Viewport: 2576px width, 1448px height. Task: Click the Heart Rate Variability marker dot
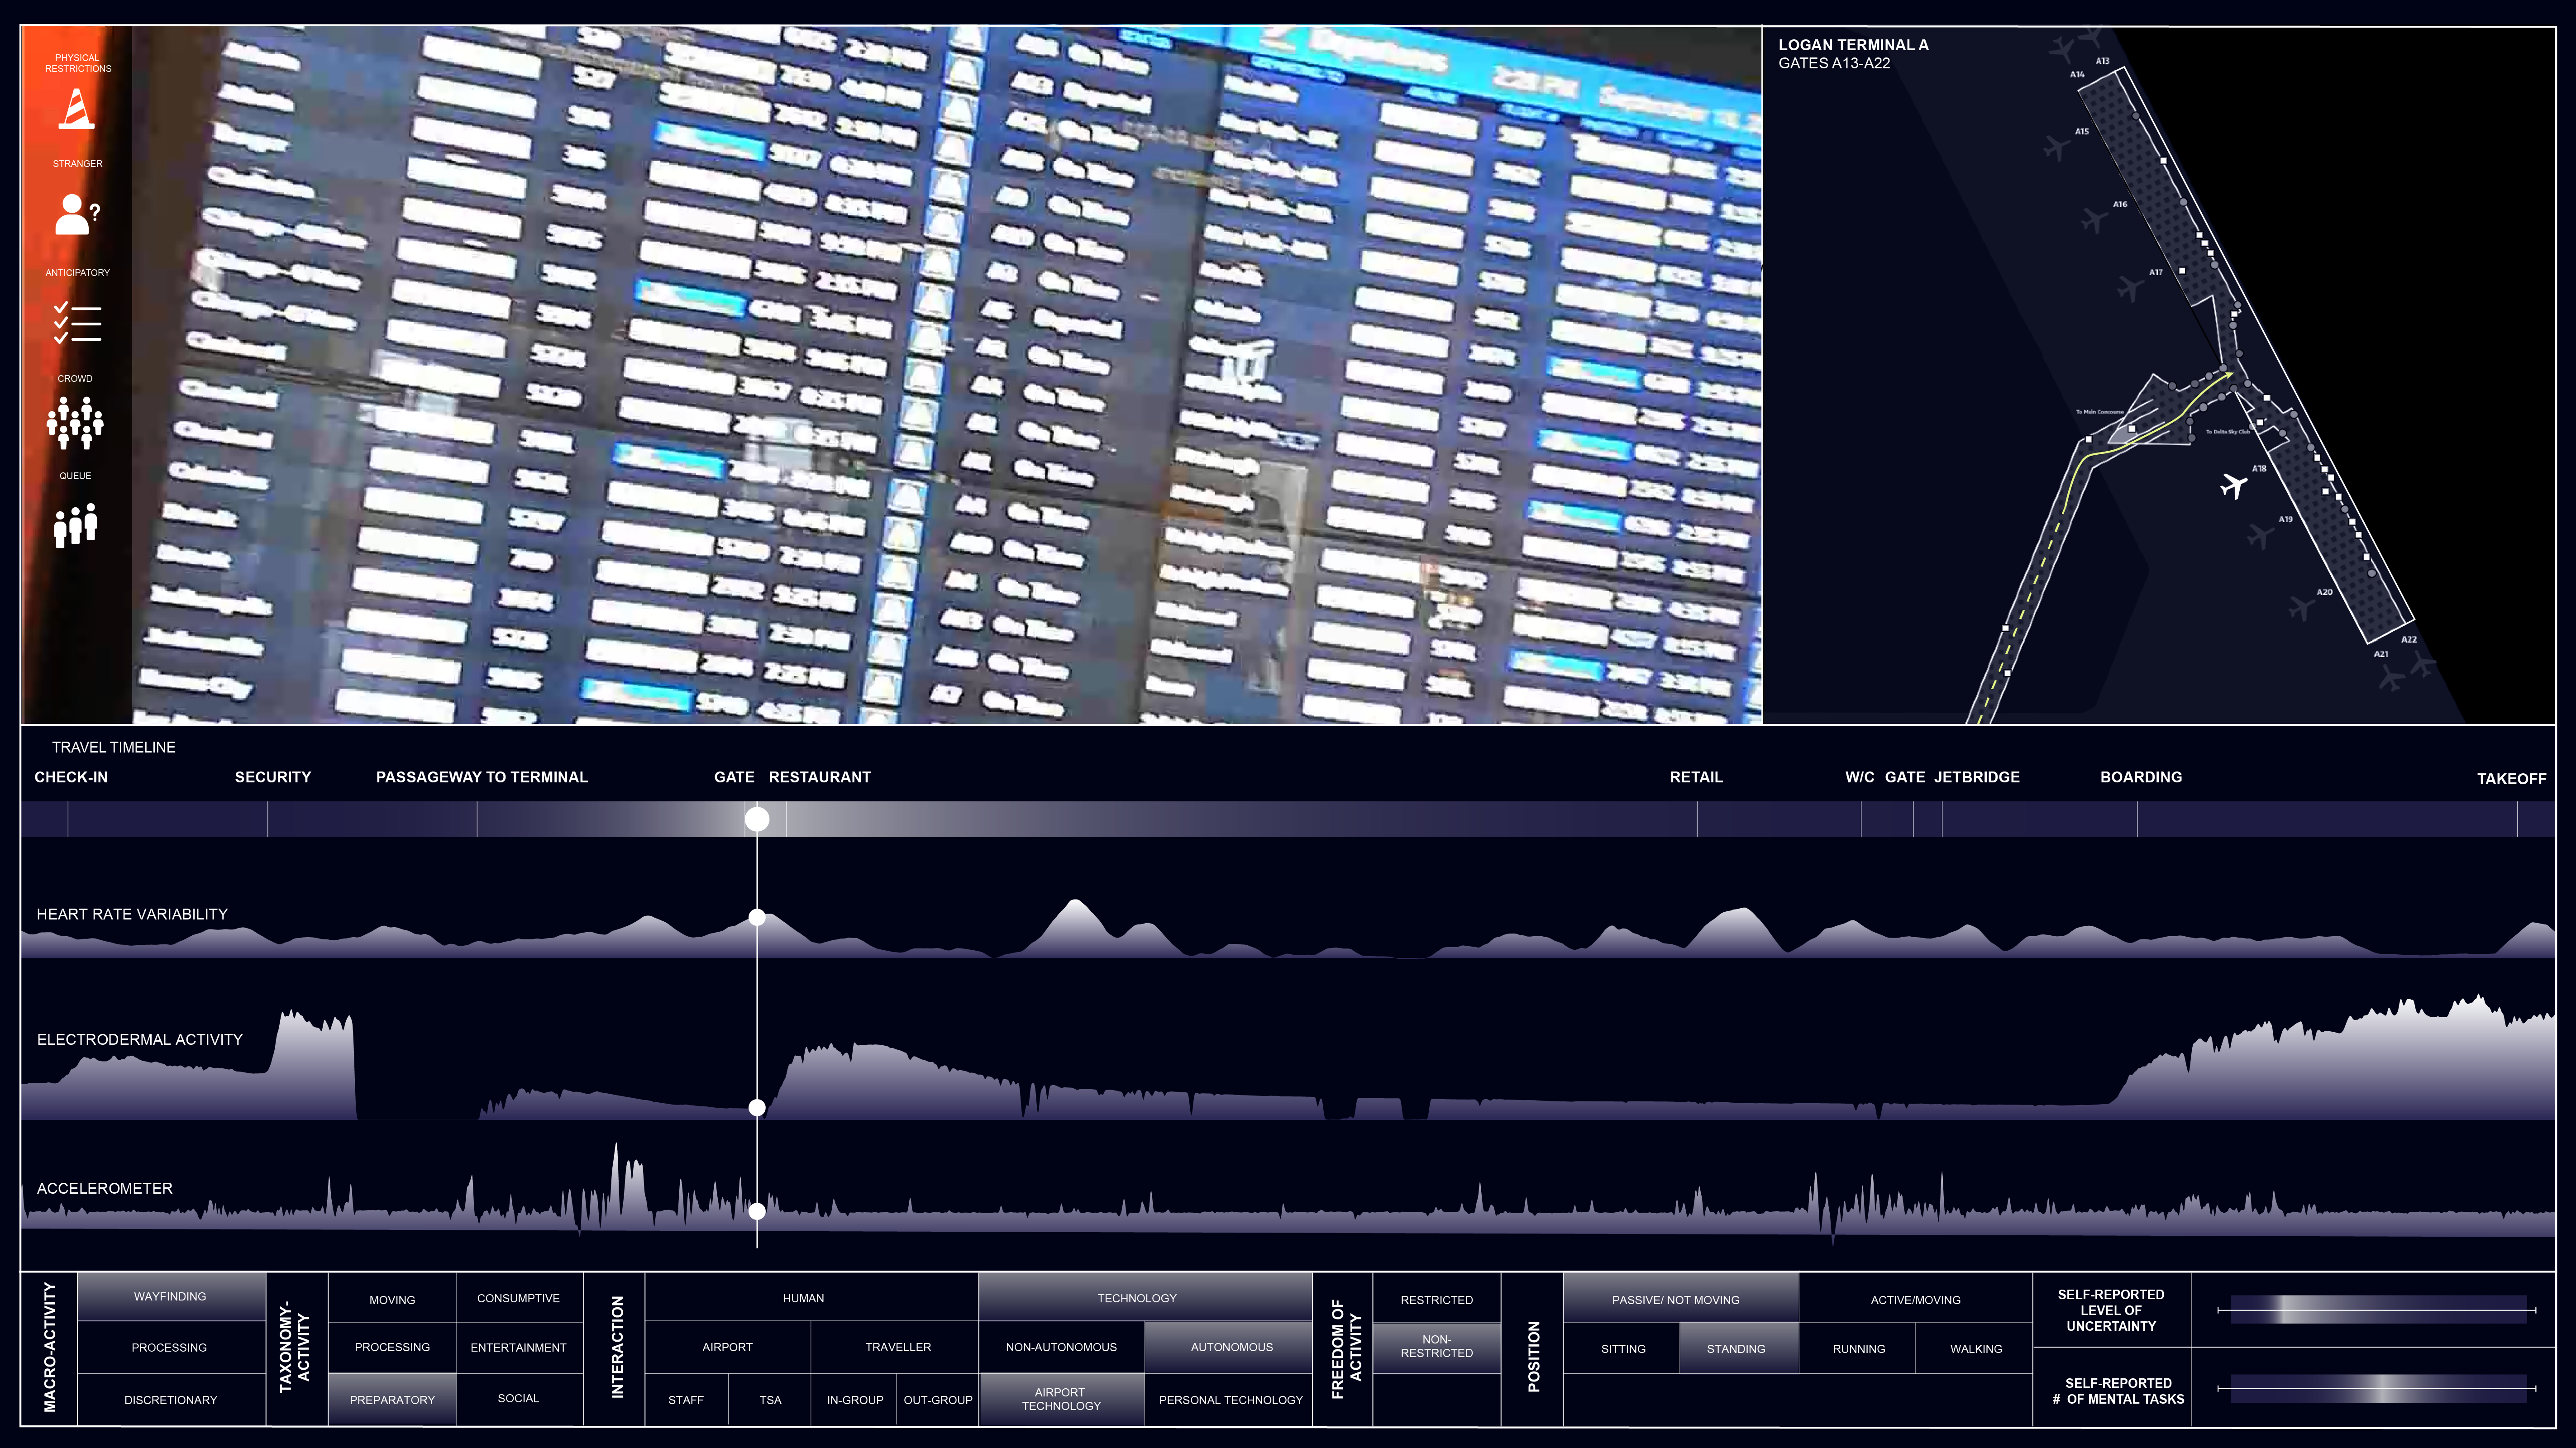757,917
